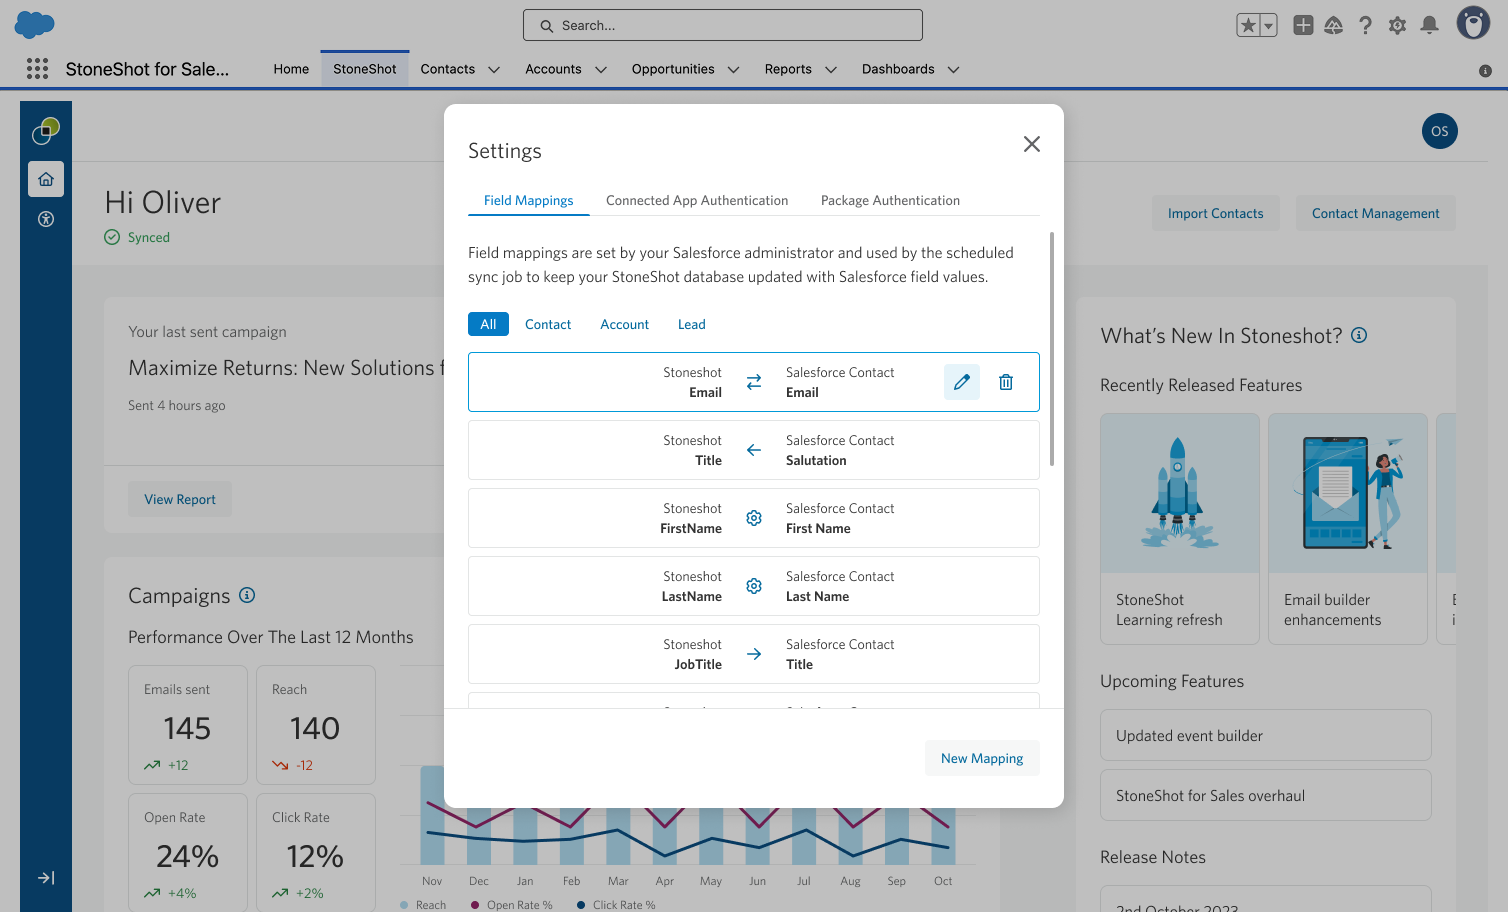Screen dimensions: 1508x912
Task: Edit the Email field mapping
Action: 962,382
